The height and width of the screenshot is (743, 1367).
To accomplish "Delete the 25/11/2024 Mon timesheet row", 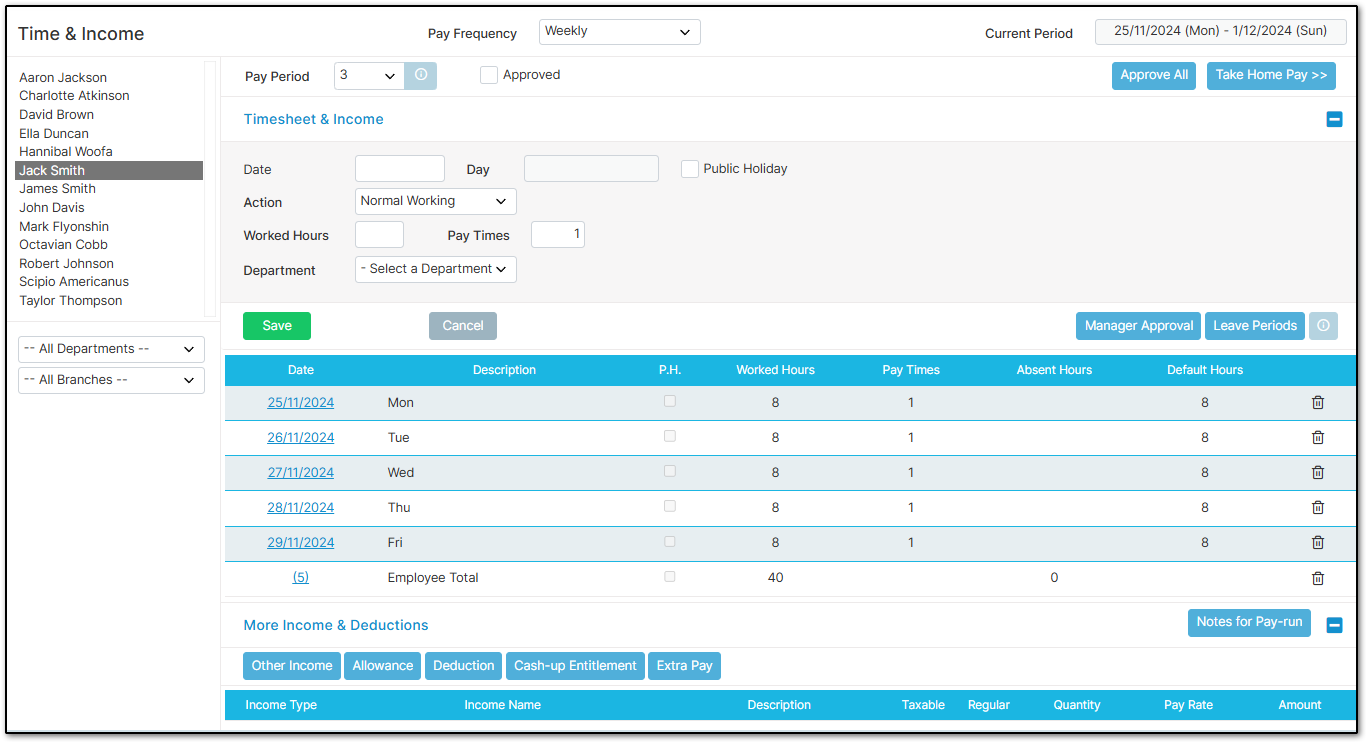I will (x=1318, y=402).
